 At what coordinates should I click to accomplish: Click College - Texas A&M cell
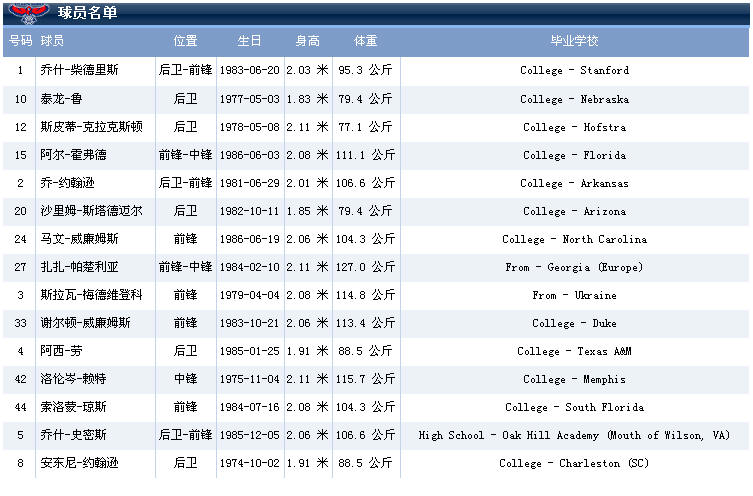[574, 351]
